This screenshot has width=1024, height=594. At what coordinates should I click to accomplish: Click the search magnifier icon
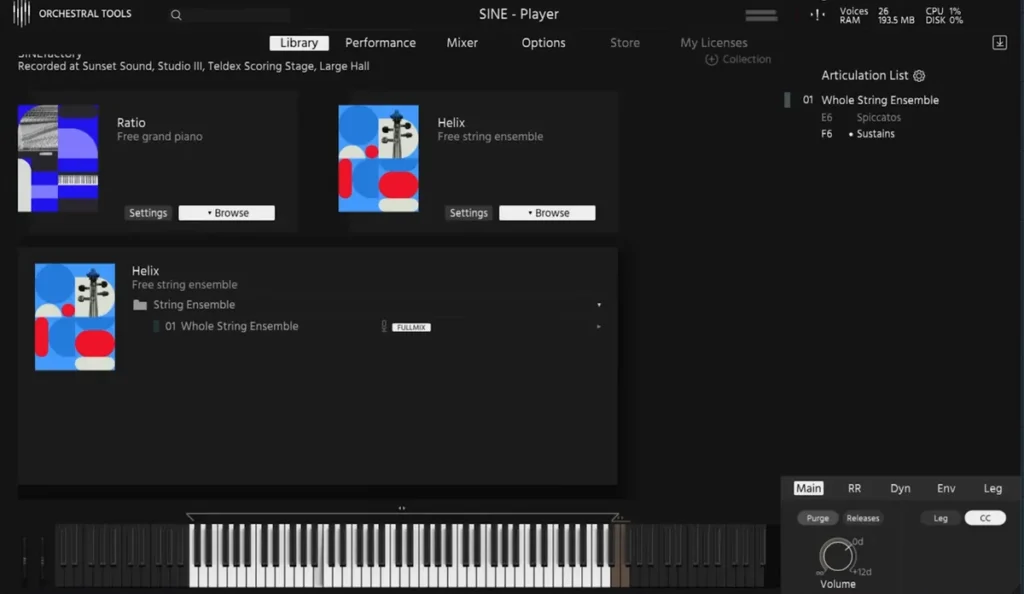[176, 14]
